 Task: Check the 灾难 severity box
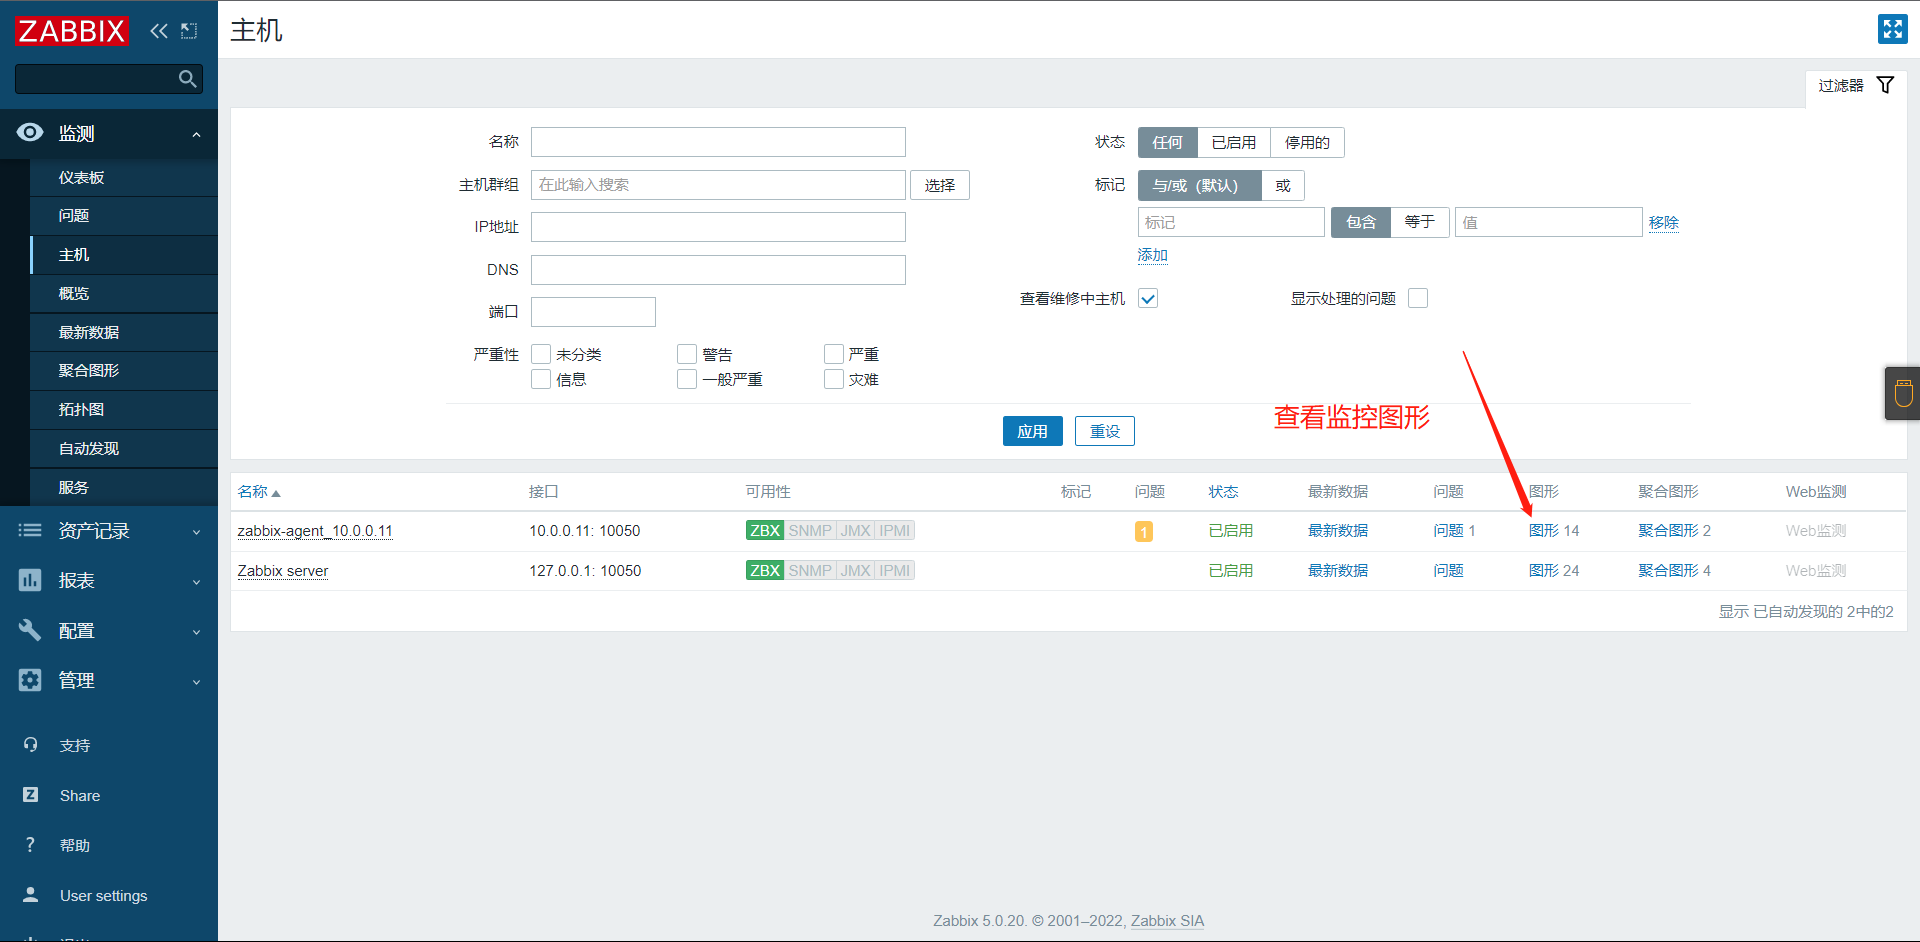point(834,379)
